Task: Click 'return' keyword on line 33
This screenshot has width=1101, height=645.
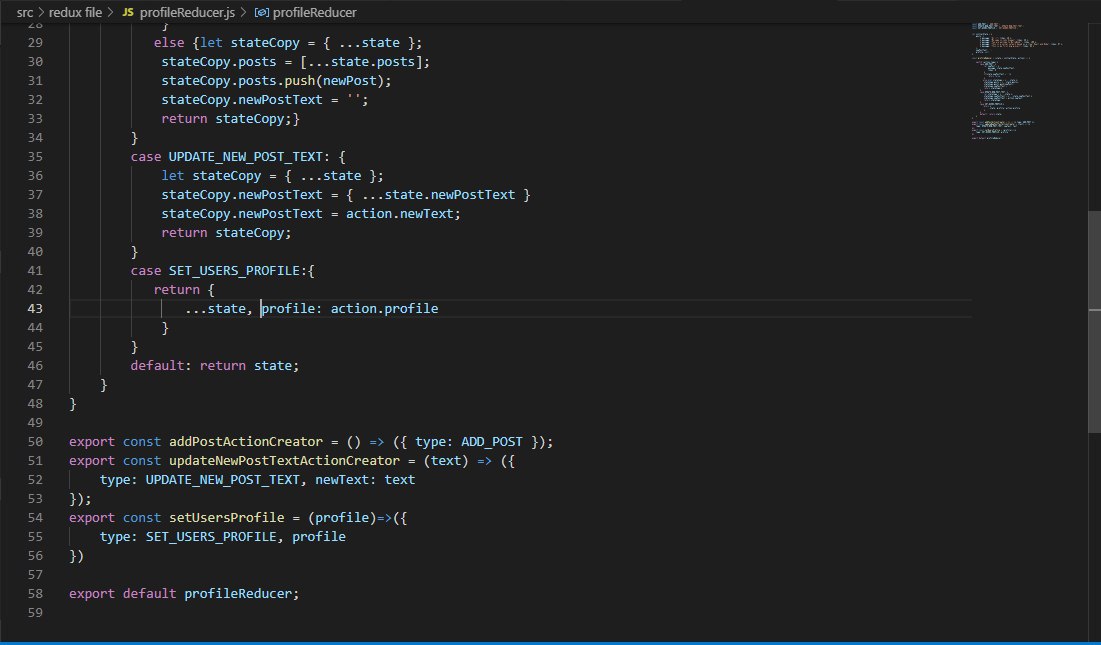Action: tap(184, 119)
